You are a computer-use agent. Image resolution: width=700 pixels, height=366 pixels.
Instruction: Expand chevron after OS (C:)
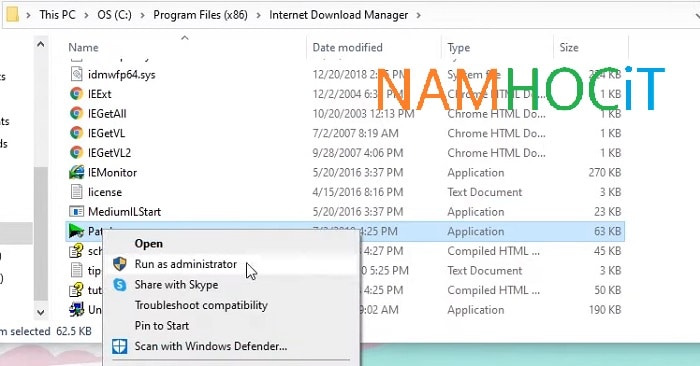[x=142, y=15]
